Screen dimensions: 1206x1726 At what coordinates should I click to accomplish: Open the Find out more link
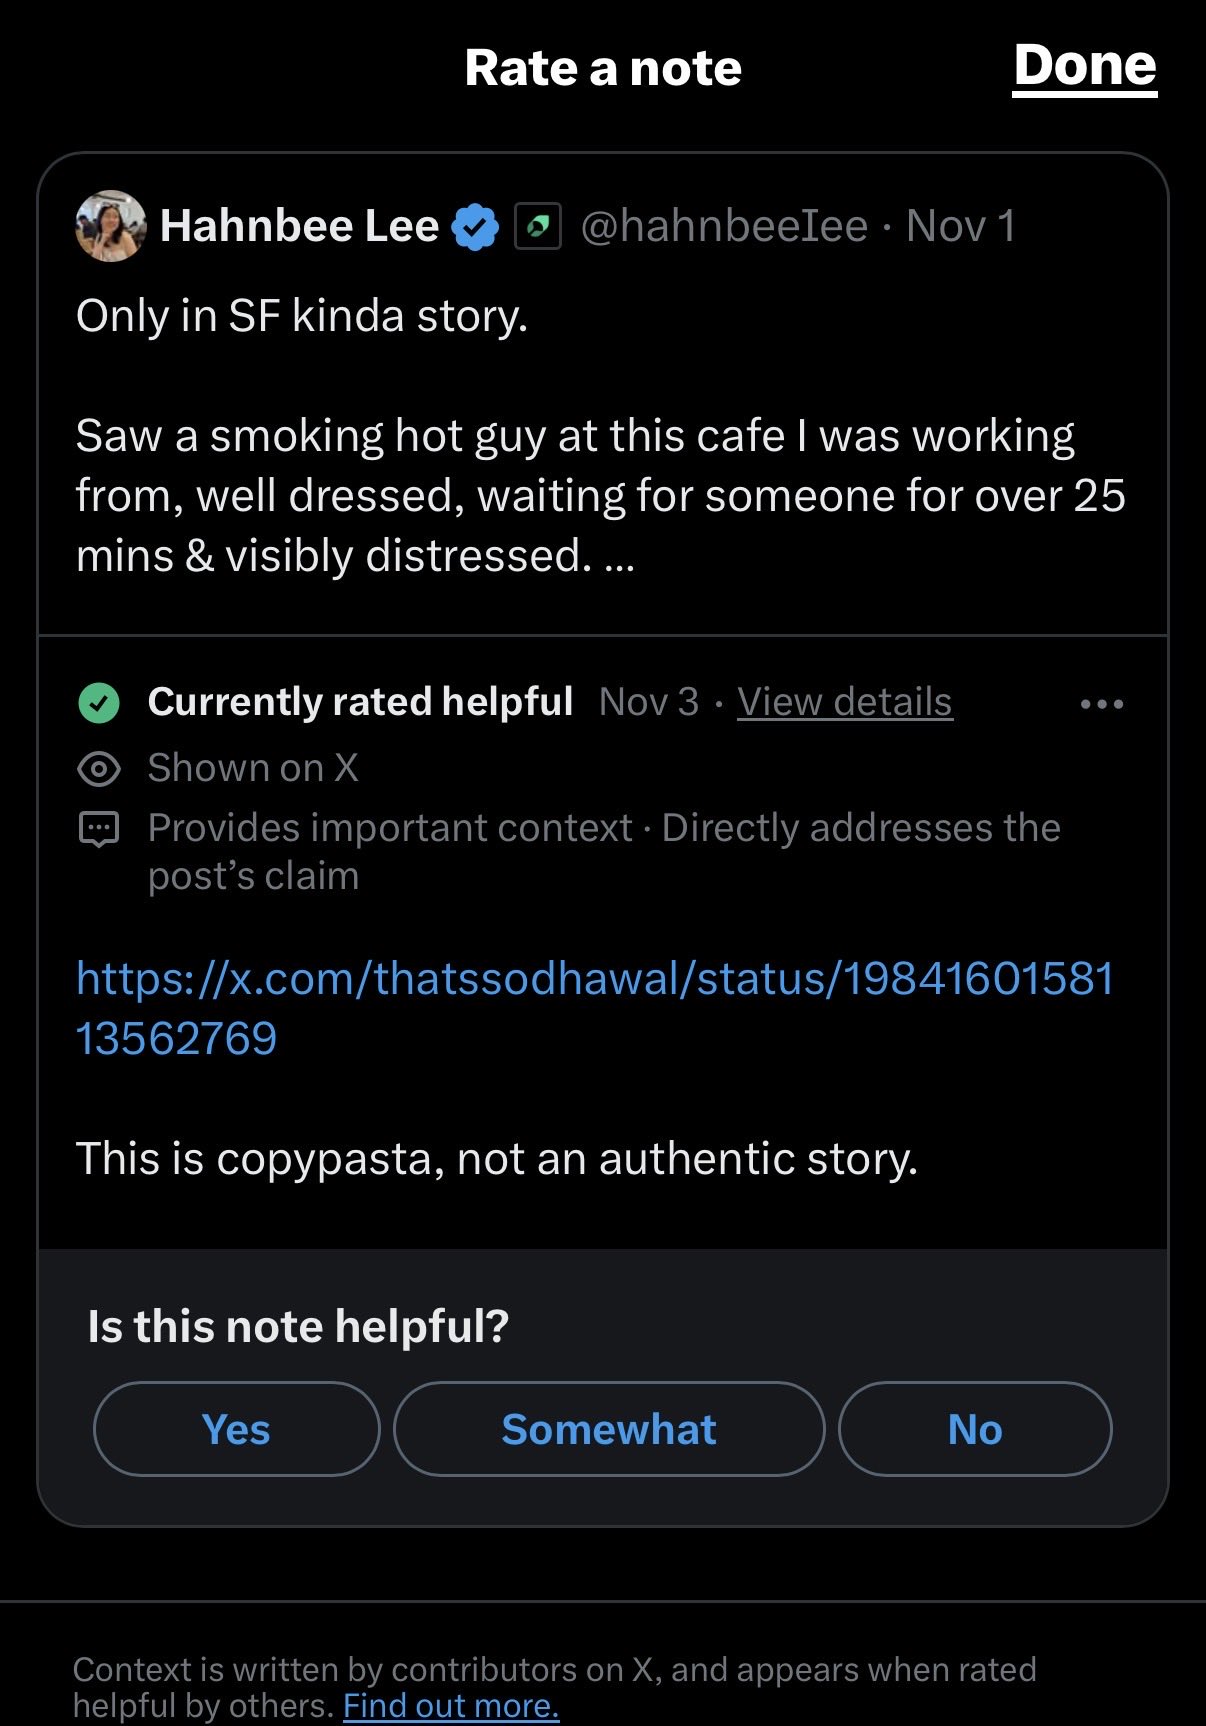tap(451, 1705)
